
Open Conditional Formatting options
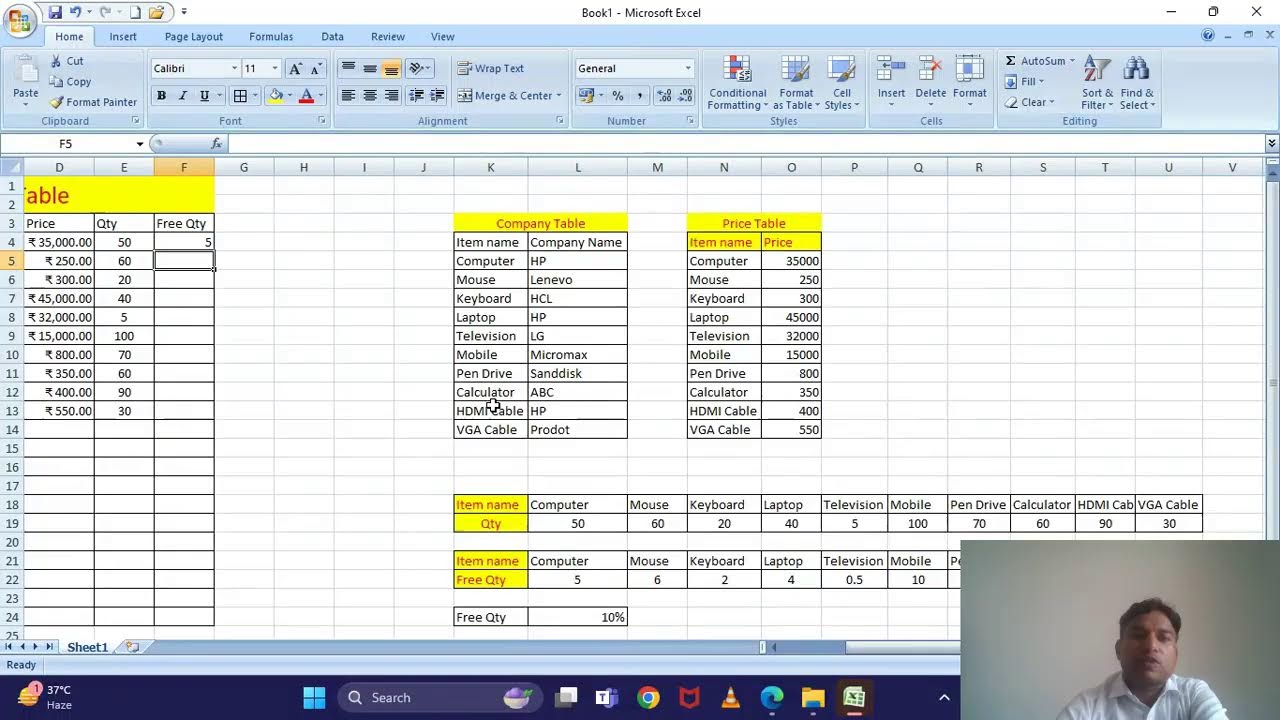[738, 82]
